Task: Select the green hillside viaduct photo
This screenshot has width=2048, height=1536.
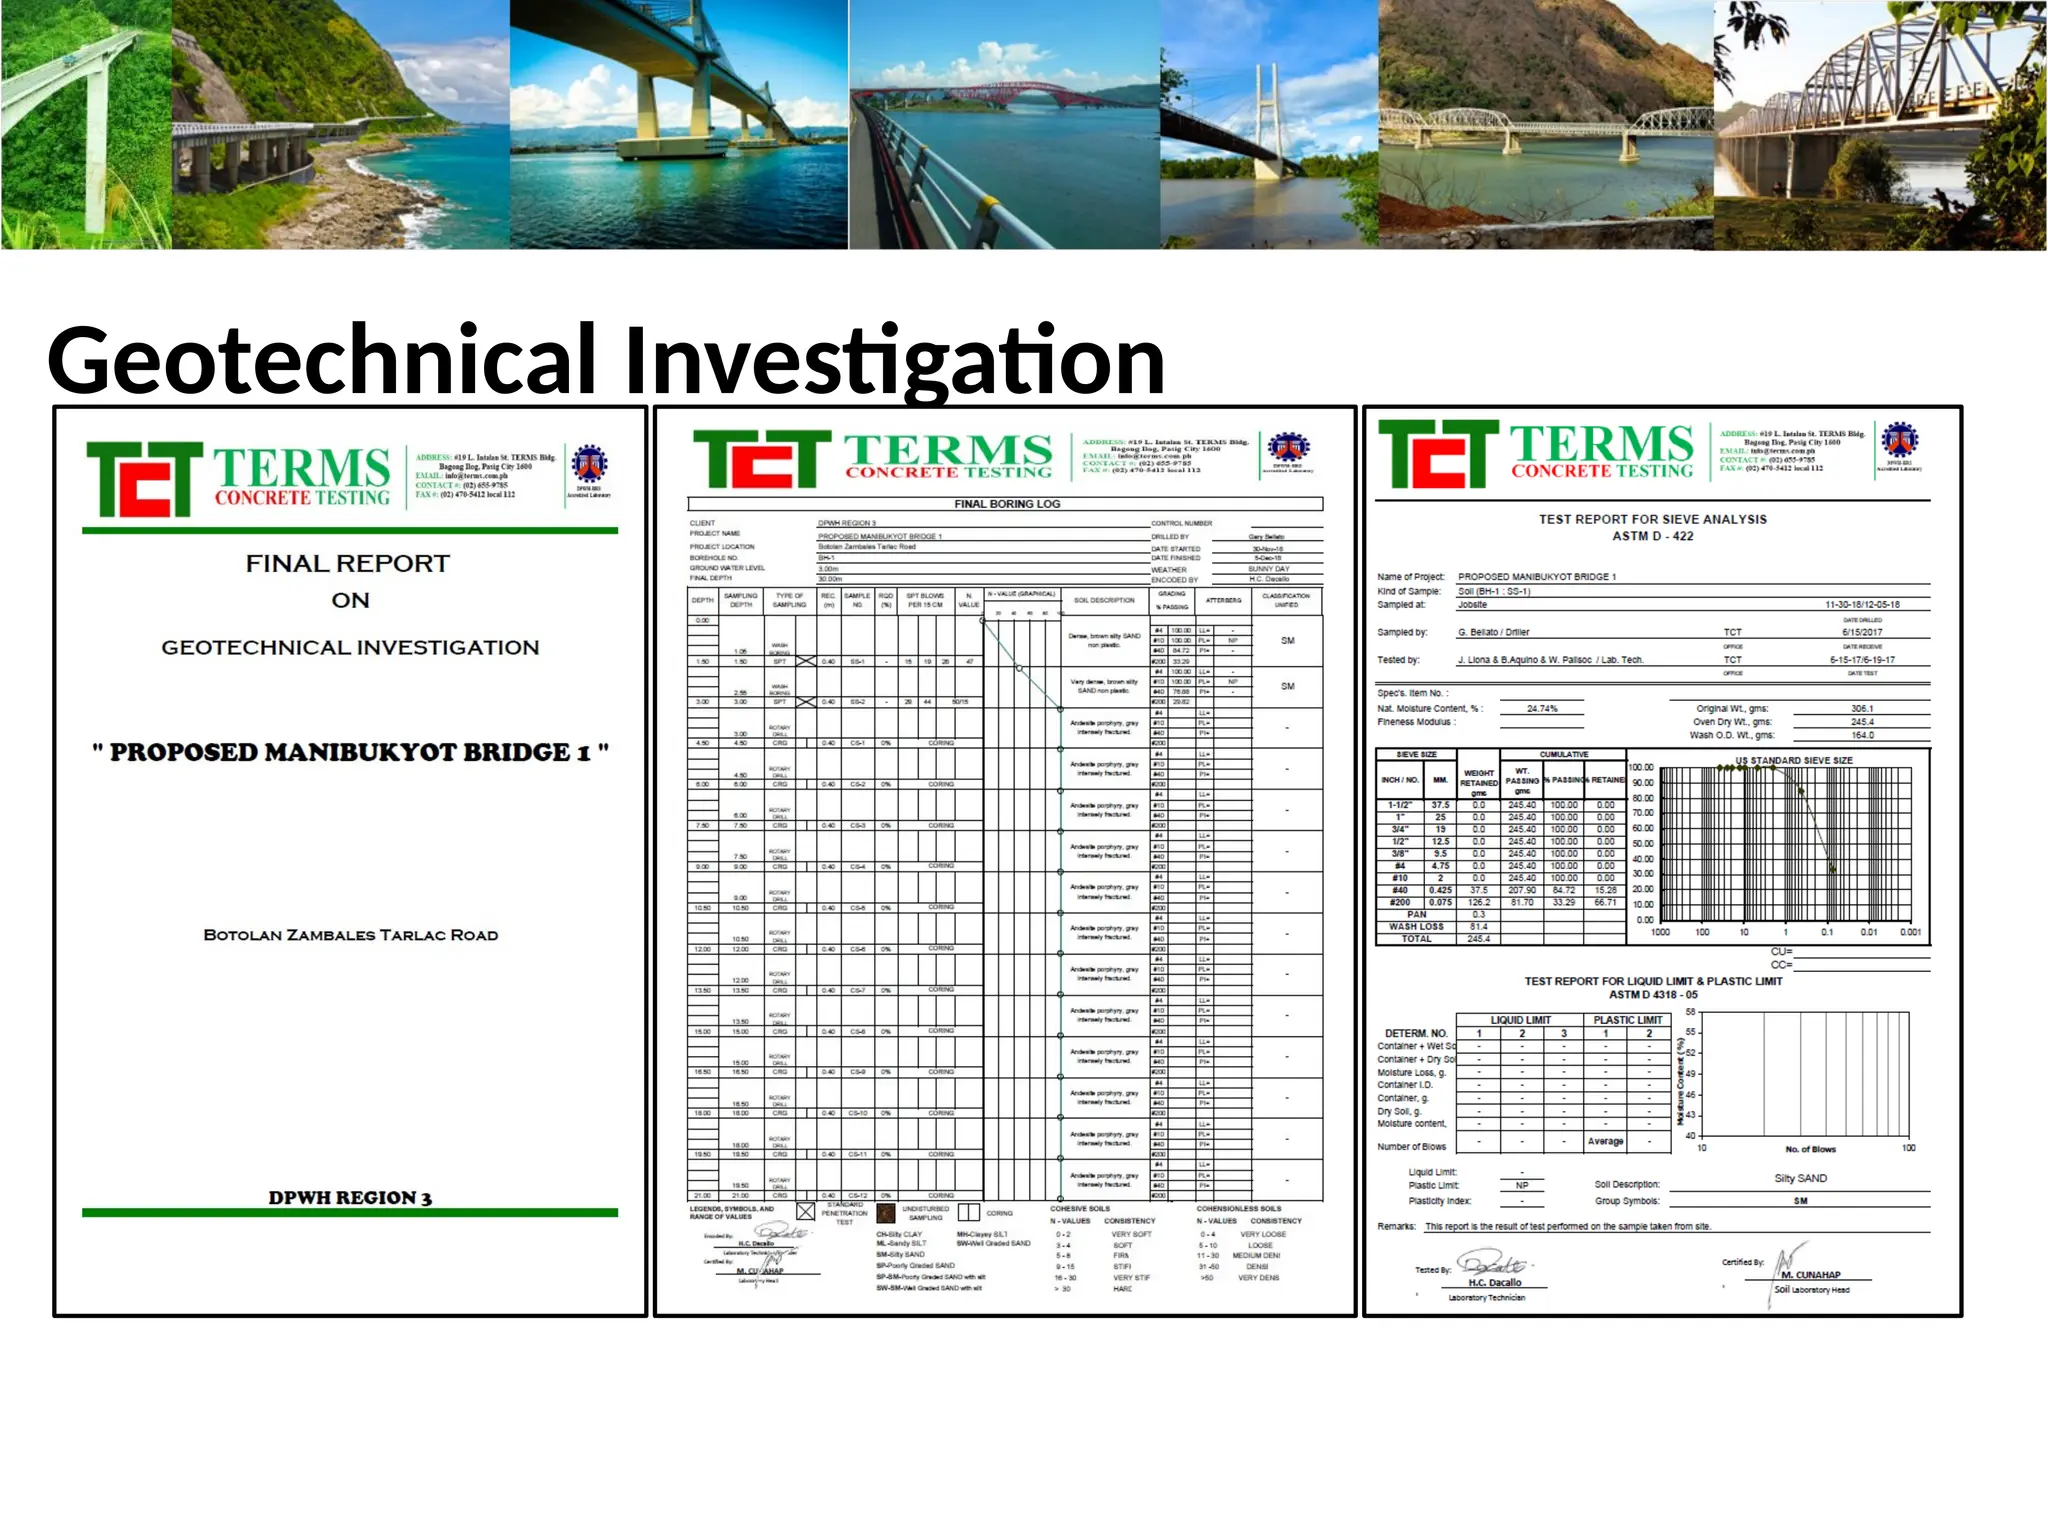Action: 86,124
